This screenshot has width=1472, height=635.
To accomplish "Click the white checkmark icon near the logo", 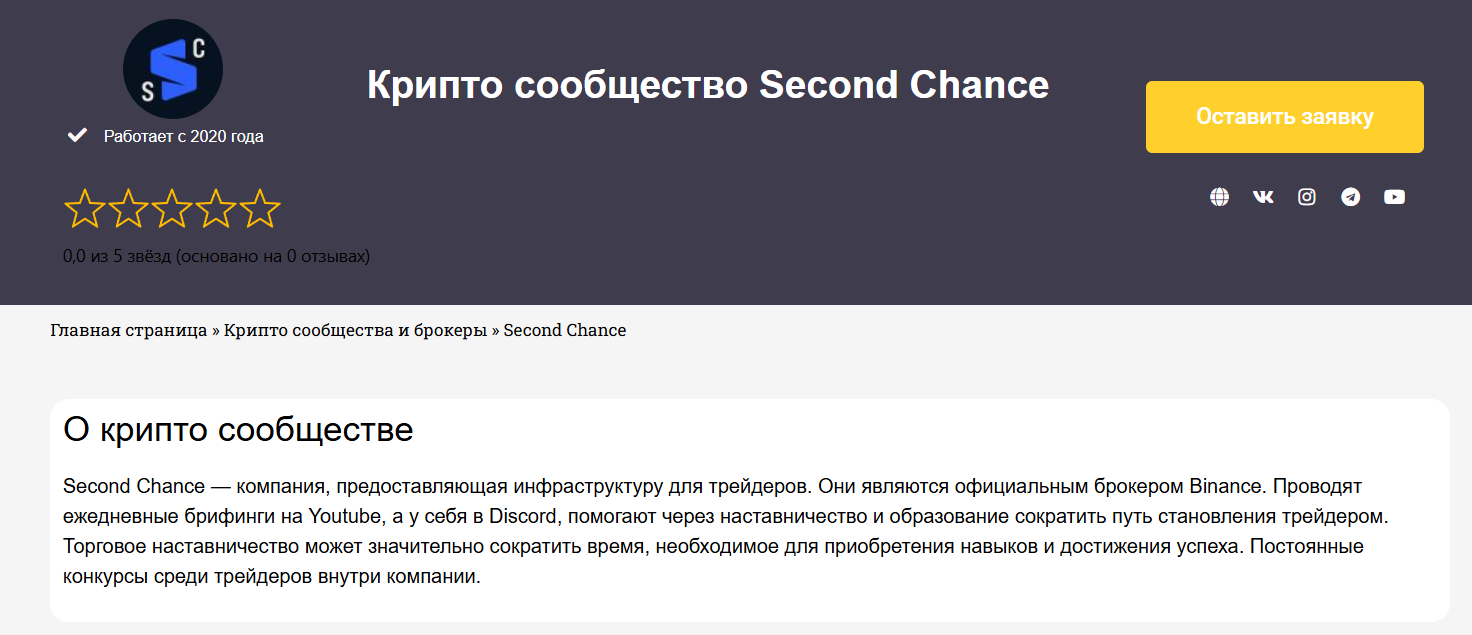I will click(77, 135).
